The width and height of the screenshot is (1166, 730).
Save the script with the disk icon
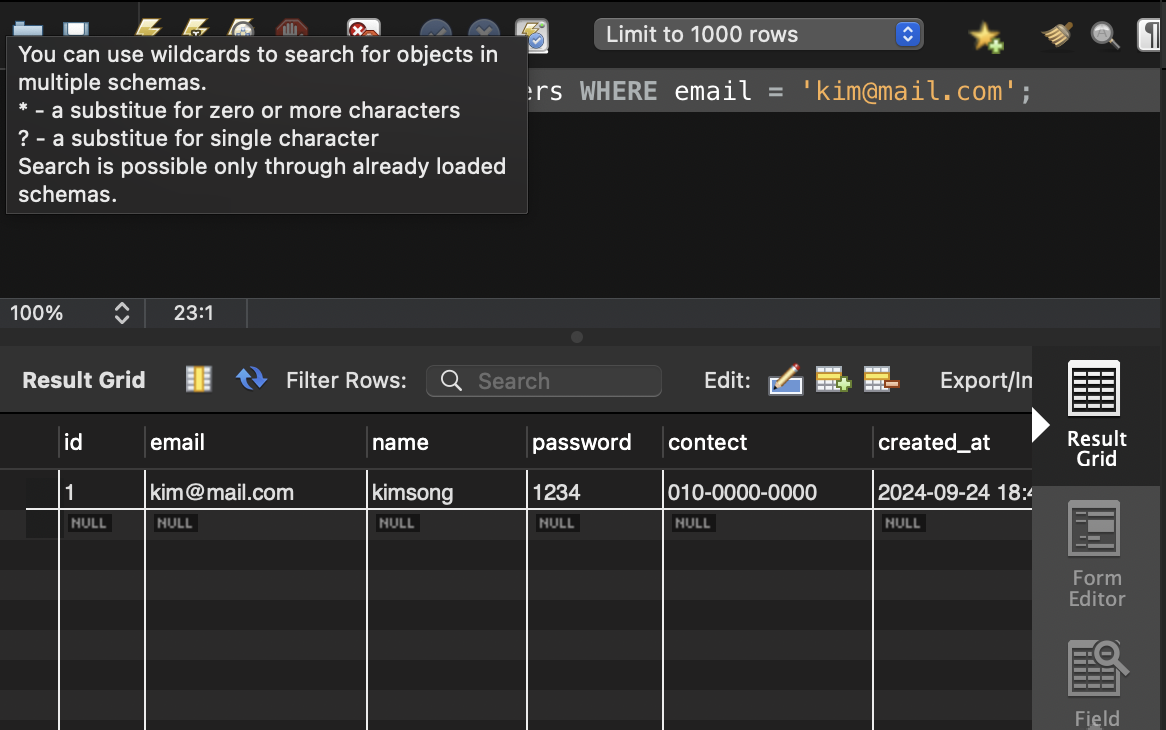click(x=76, y=29)
